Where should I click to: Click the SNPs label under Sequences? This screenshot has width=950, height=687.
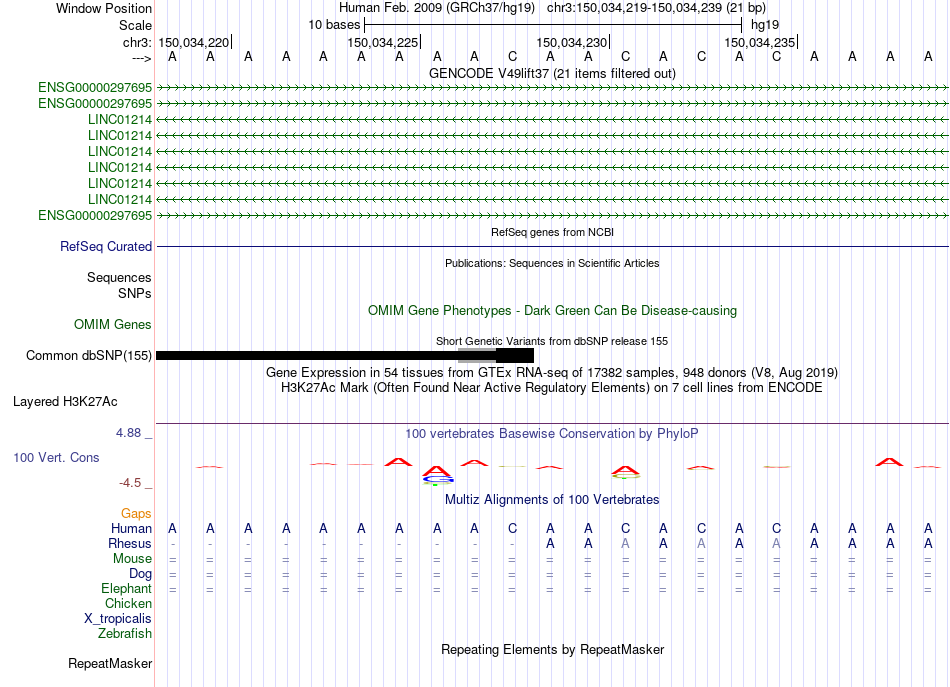(135, 293)
